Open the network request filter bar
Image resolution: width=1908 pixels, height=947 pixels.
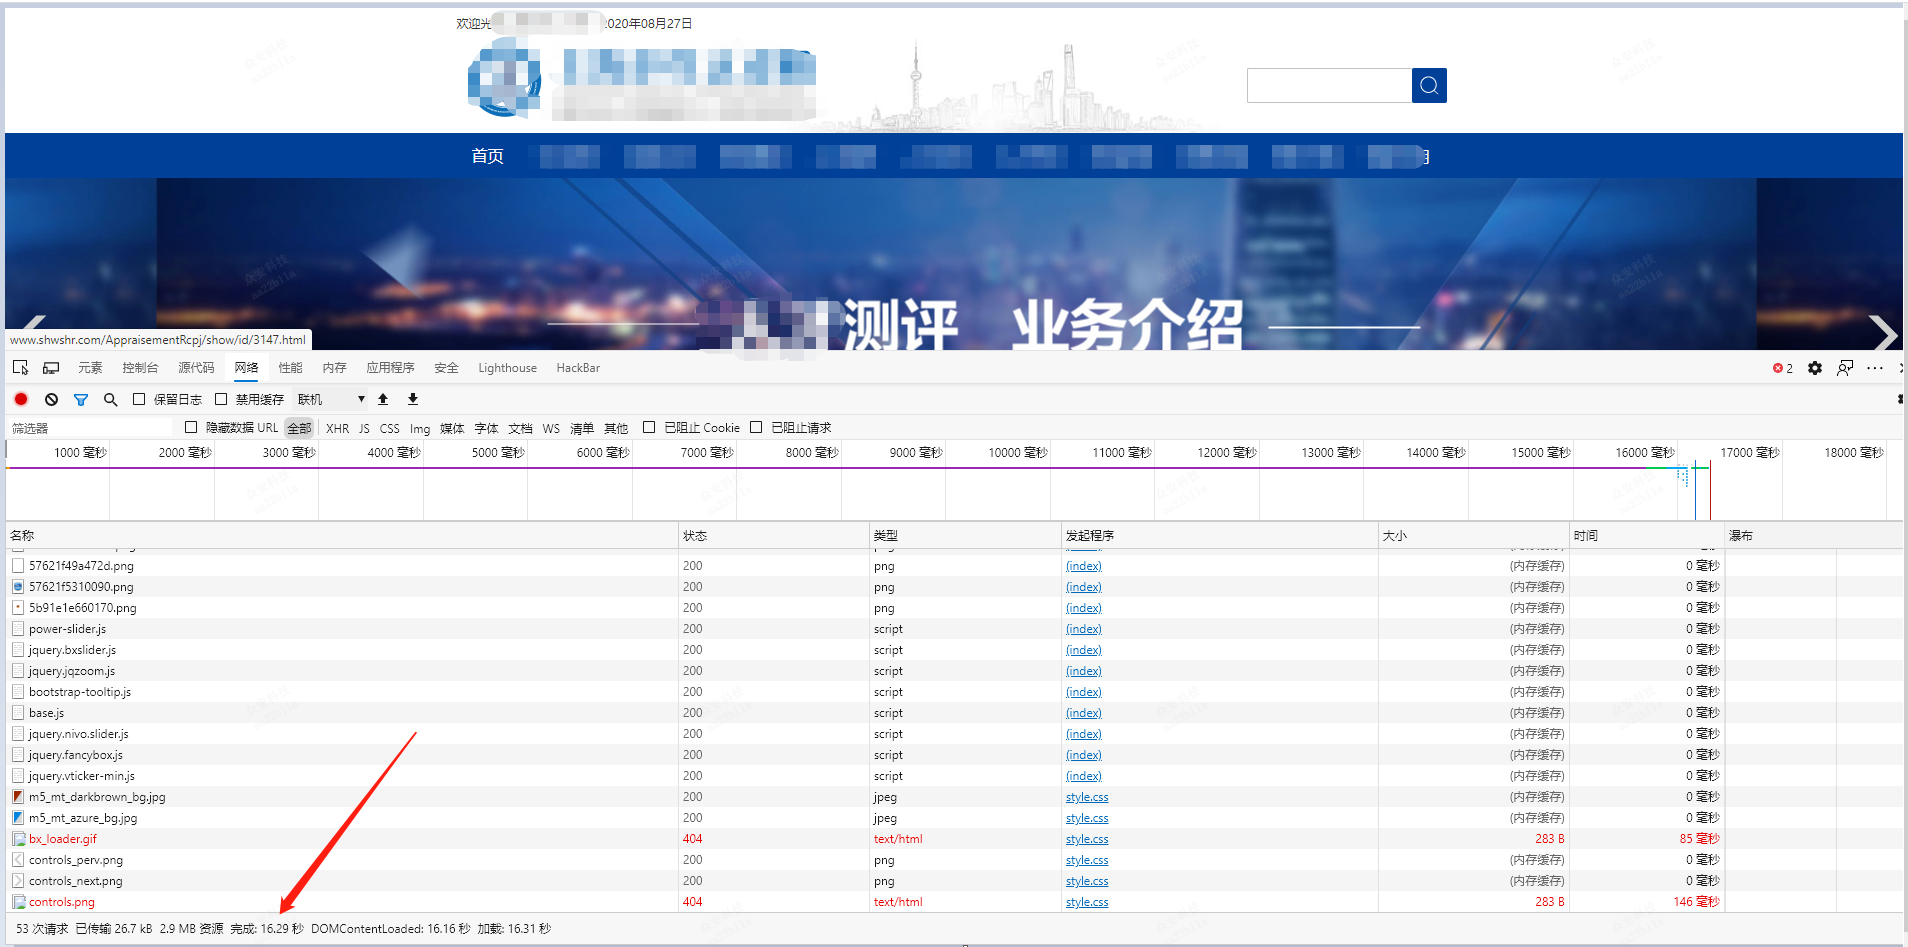tap(81, 399)
